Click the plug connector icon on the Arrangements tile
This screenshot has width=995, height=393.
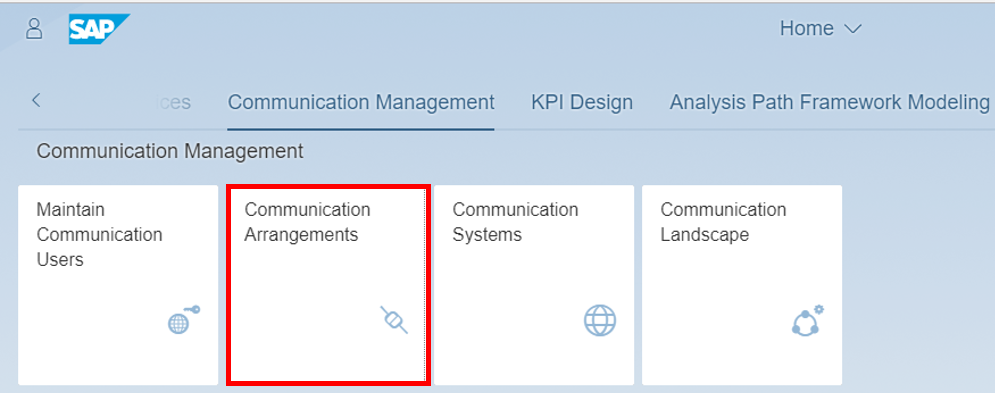[x=393, y=320]
